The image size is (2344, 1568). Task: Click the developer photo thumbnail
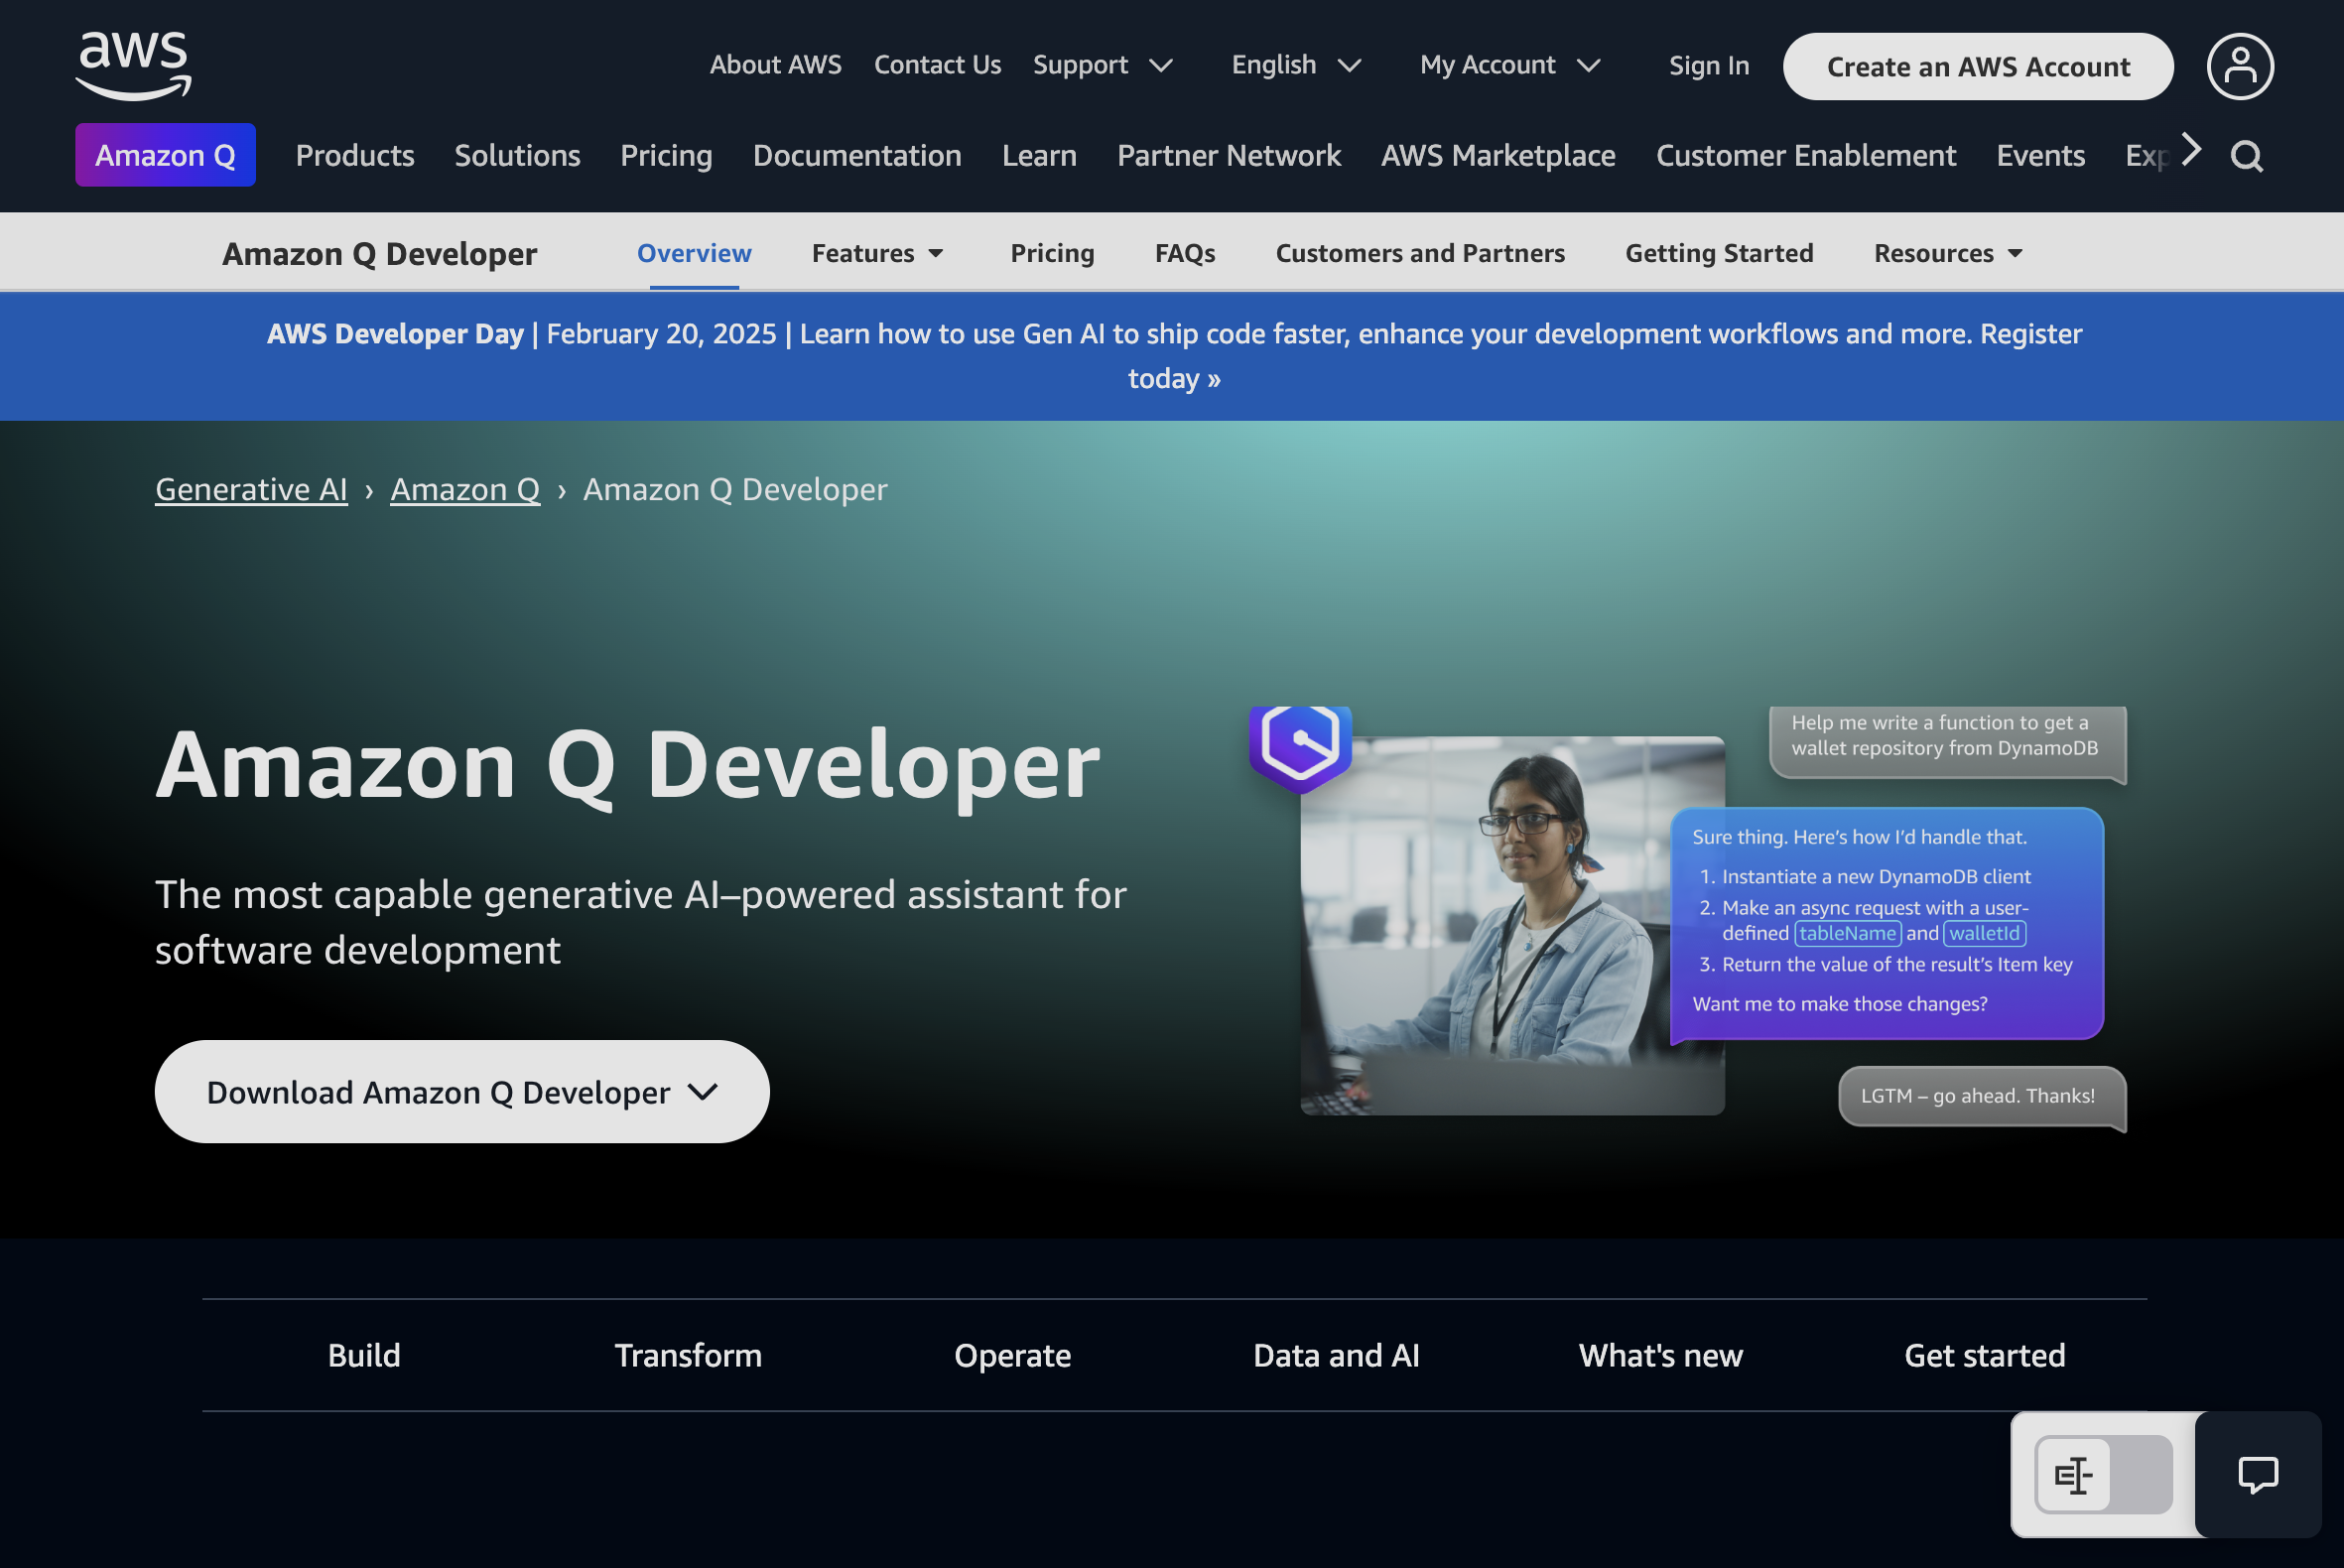point(1512,926)
